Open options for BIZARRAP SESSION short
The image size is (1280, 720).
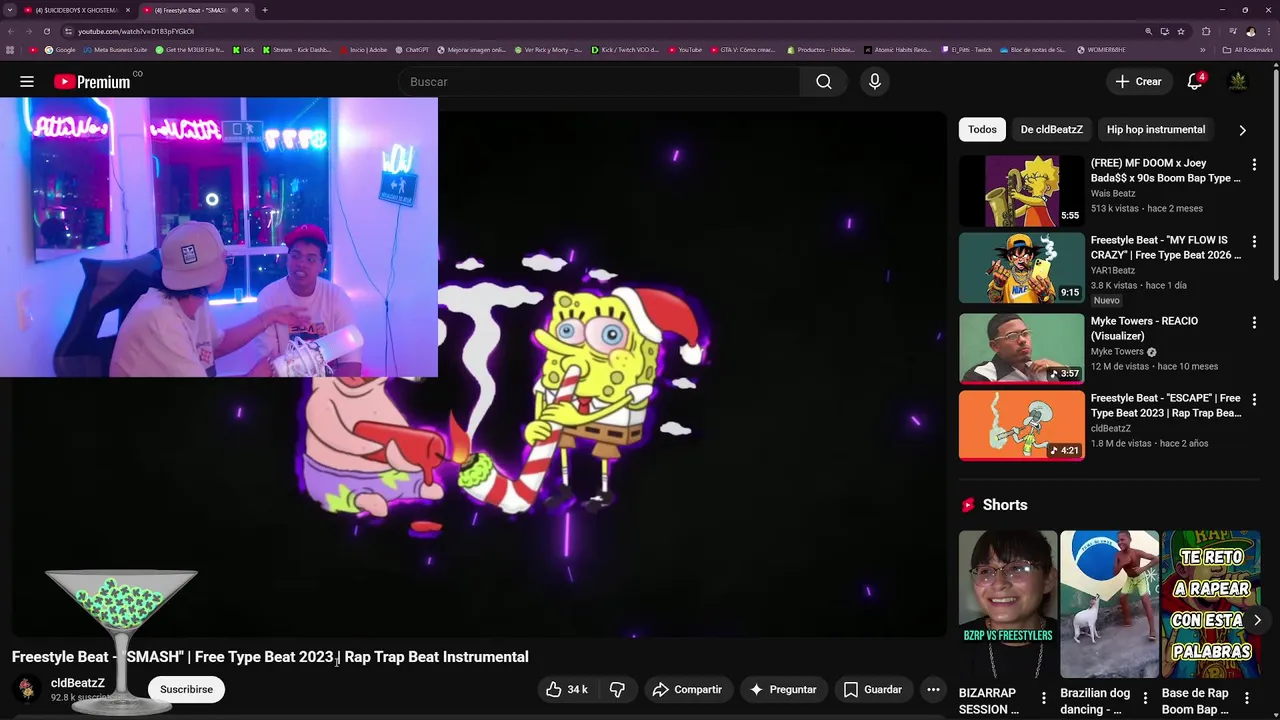[1044, 697]
